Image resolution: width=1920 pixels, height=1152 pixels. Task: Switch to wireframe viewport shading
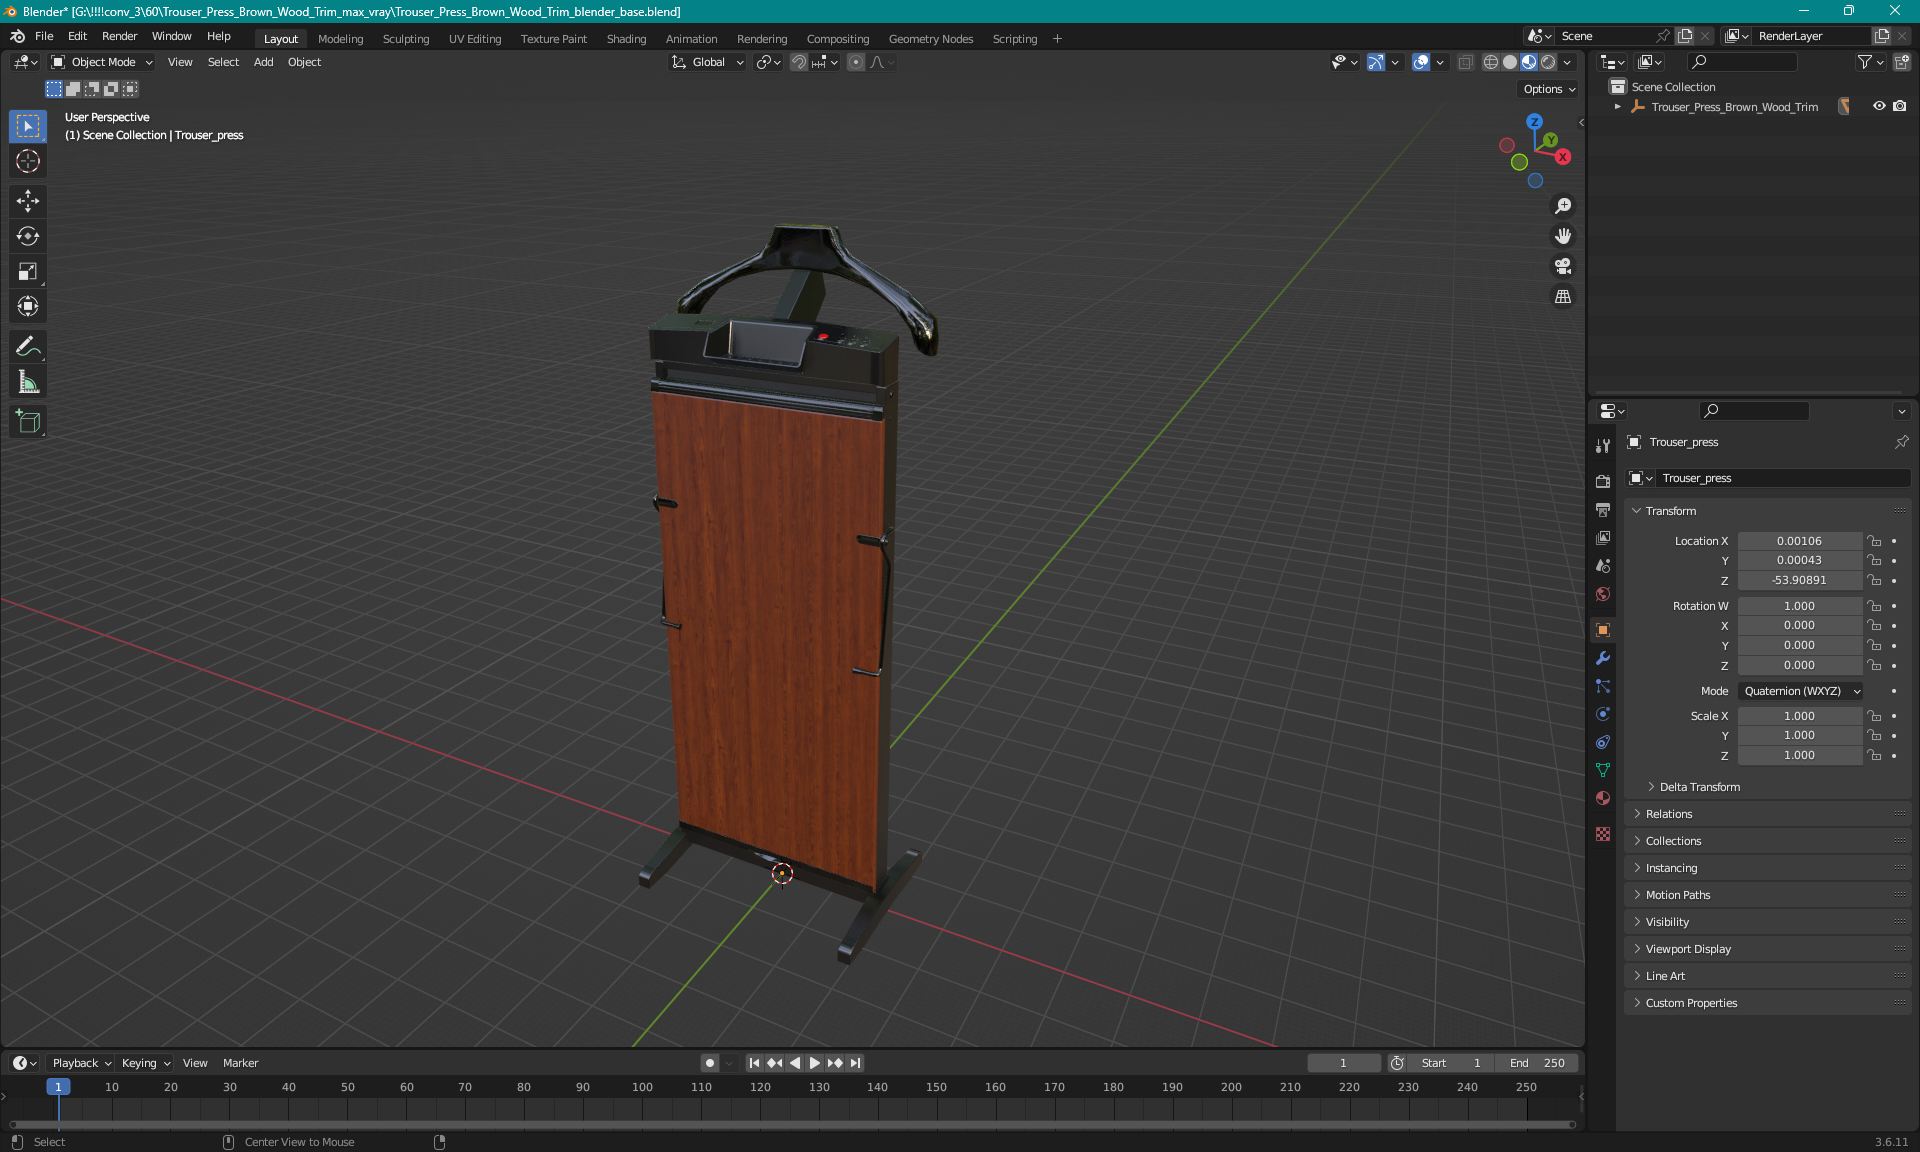pos(1490,62)
